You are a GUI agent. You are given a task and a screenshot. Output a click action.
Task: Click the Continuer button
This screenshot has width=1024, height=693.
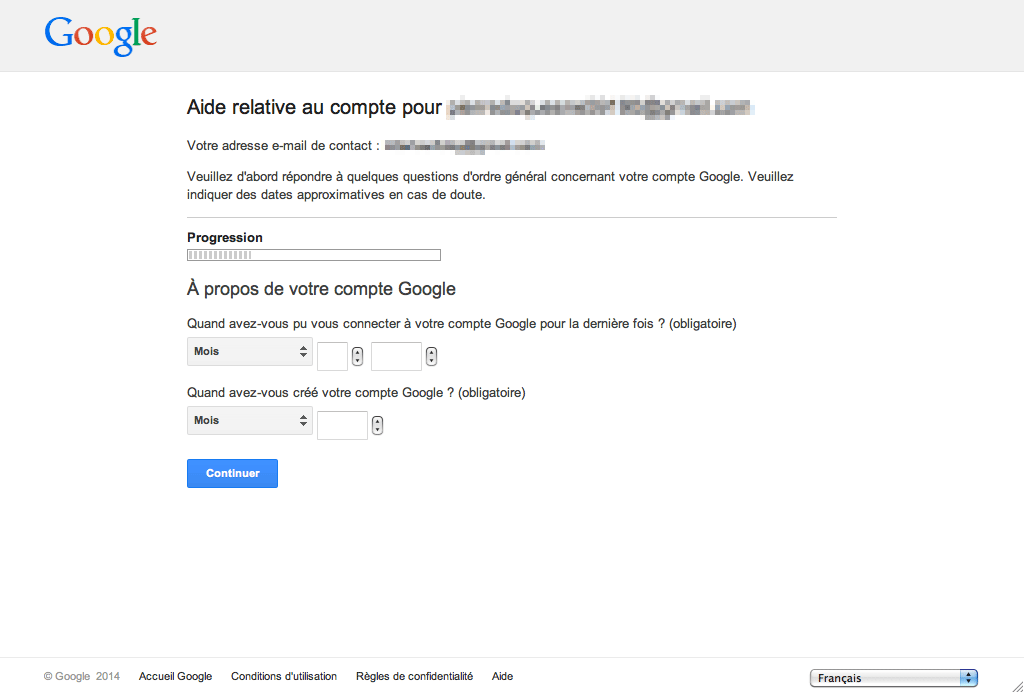(x=232, y=474)
